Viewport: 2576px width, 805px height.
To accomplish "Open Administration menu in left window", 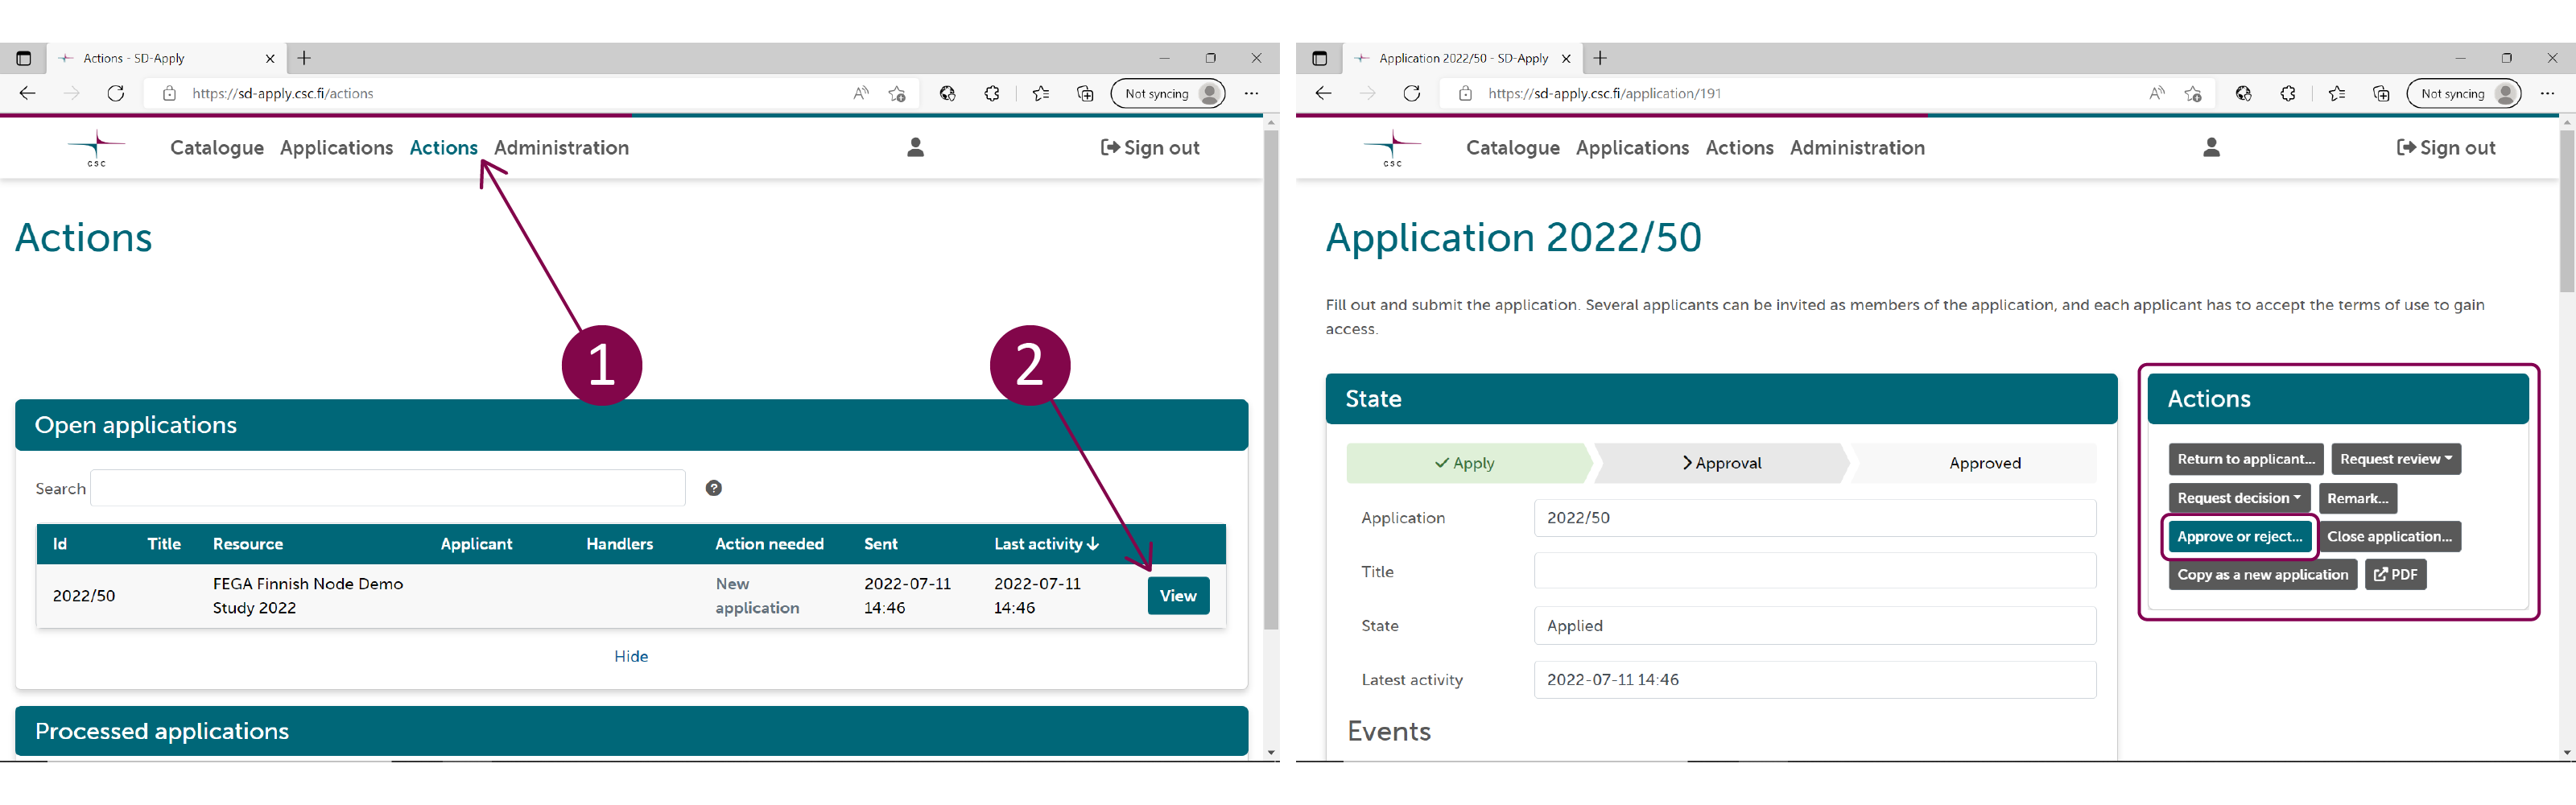I will [x=561, y=148].
